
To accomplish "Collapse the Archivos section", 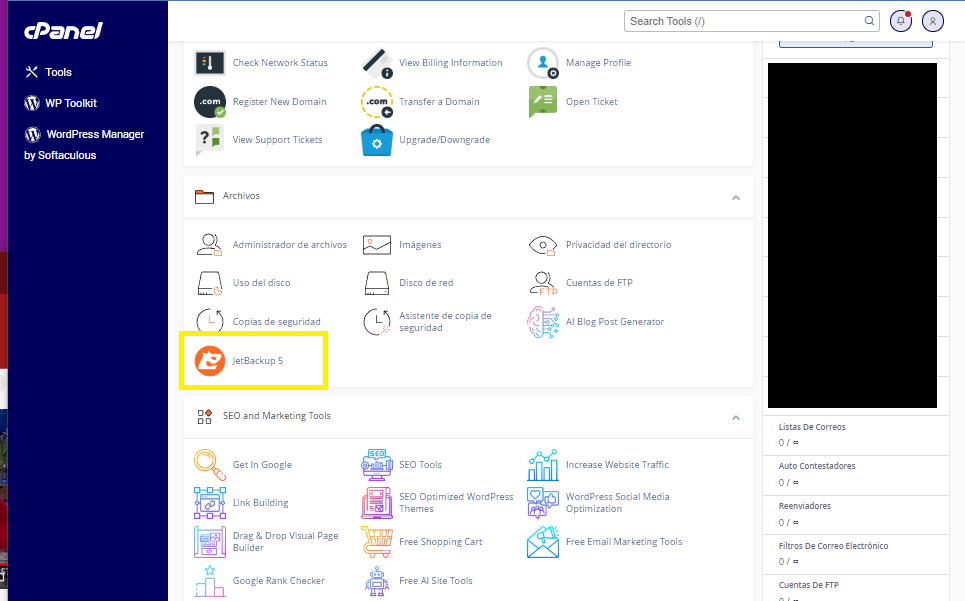I will pyautogui.click(x=736, y=197).
